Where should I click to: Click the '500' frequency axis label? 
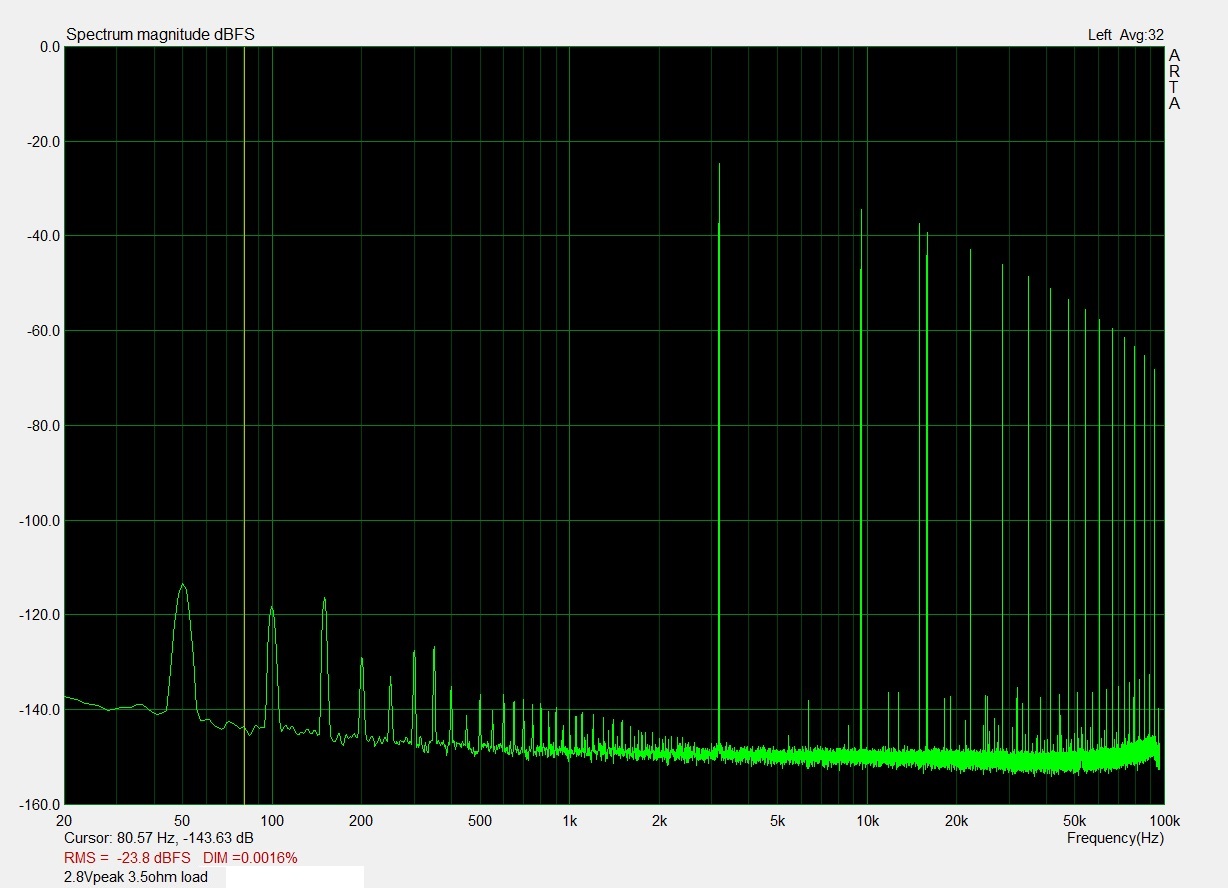coord(479,822)
